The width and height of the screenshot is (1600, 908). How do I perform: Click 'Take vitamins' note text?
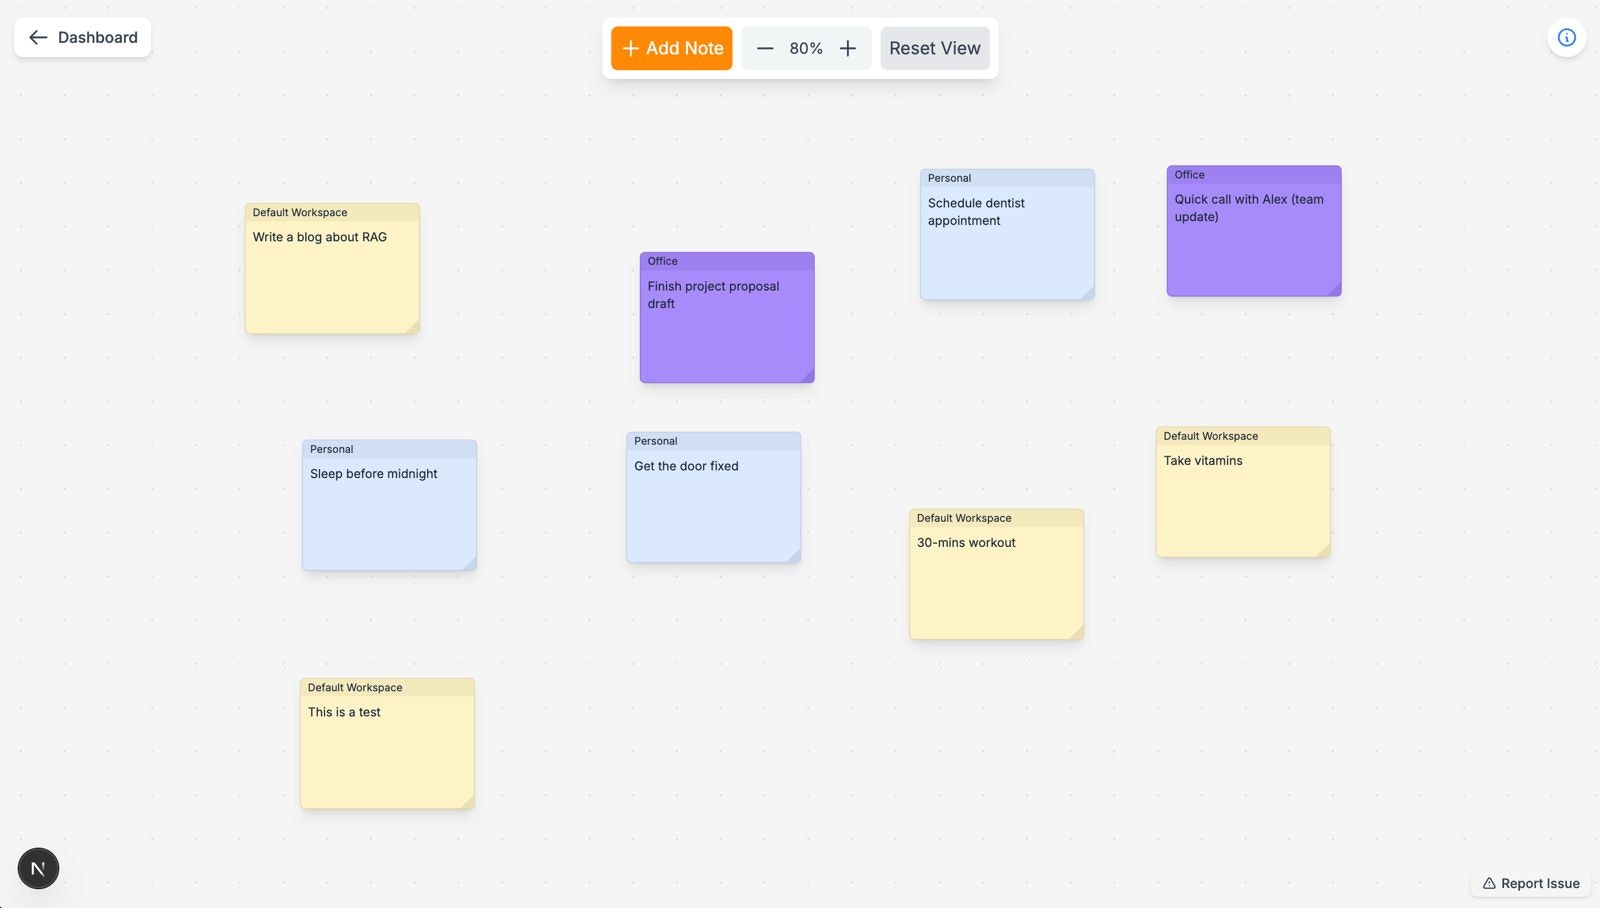1203,461
